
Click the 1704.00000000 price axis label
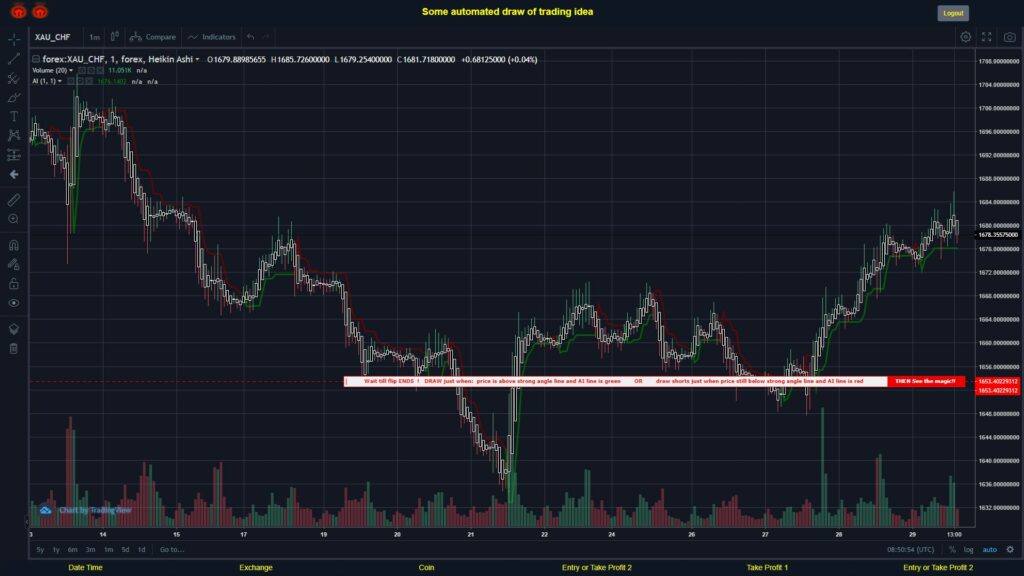pos(999,85)
